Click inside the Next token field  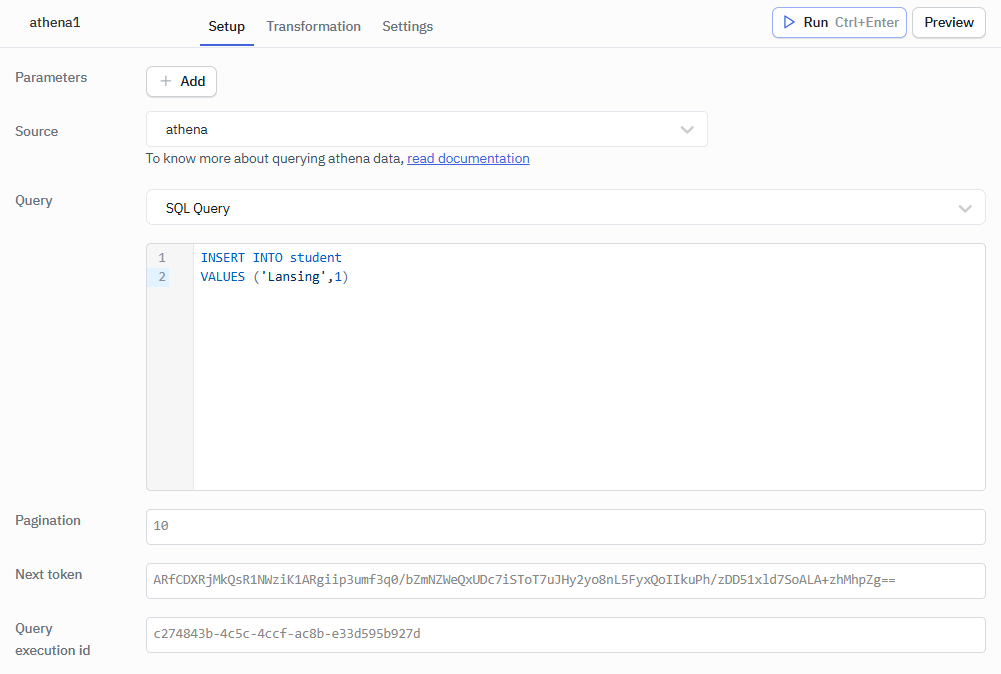point(565,580)
